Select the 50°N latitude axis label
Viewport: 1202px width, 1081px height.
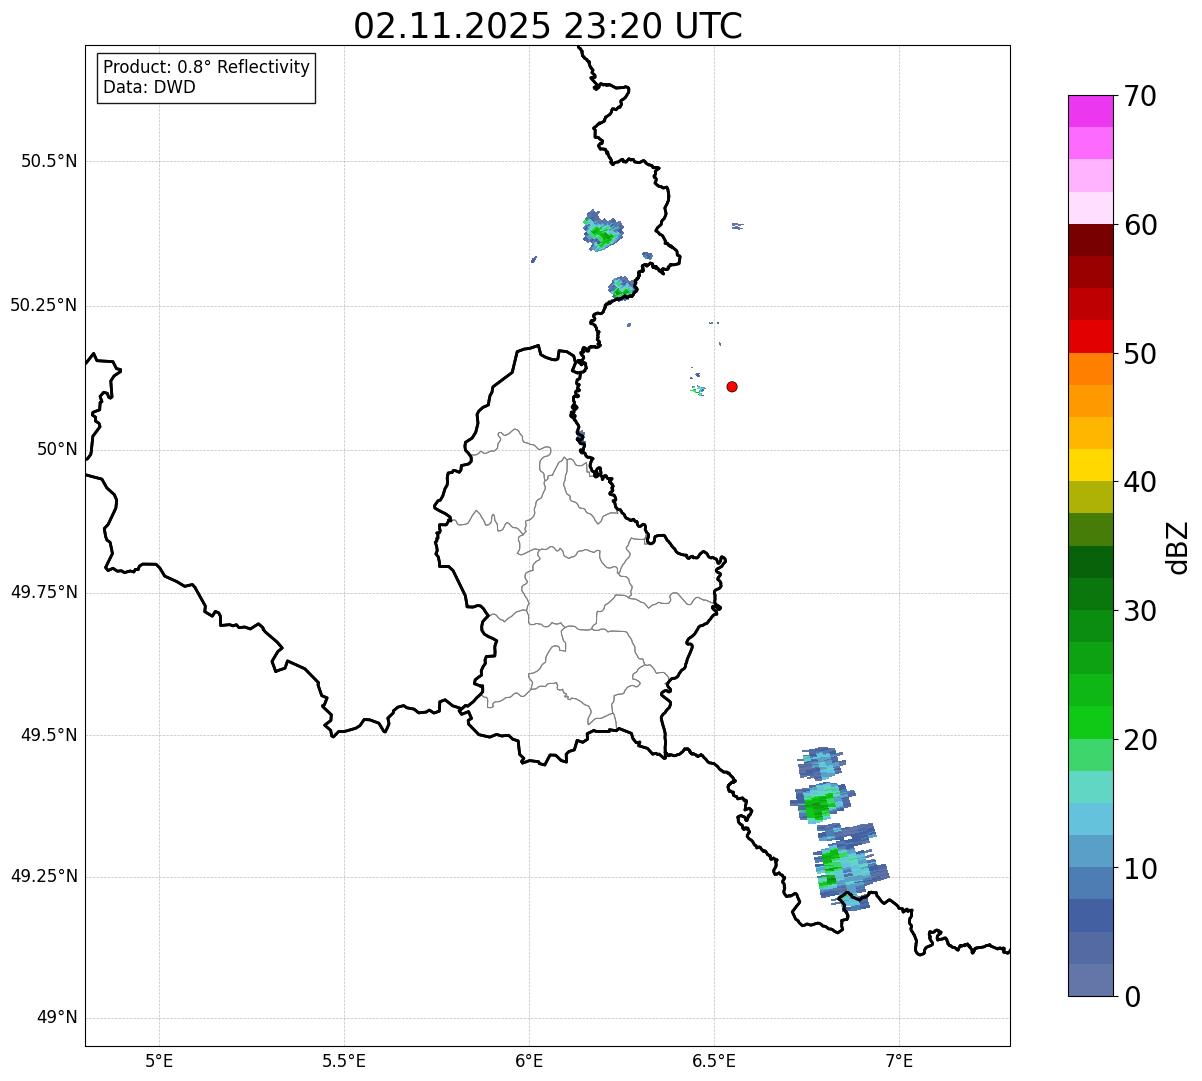[x=57, y=449]
